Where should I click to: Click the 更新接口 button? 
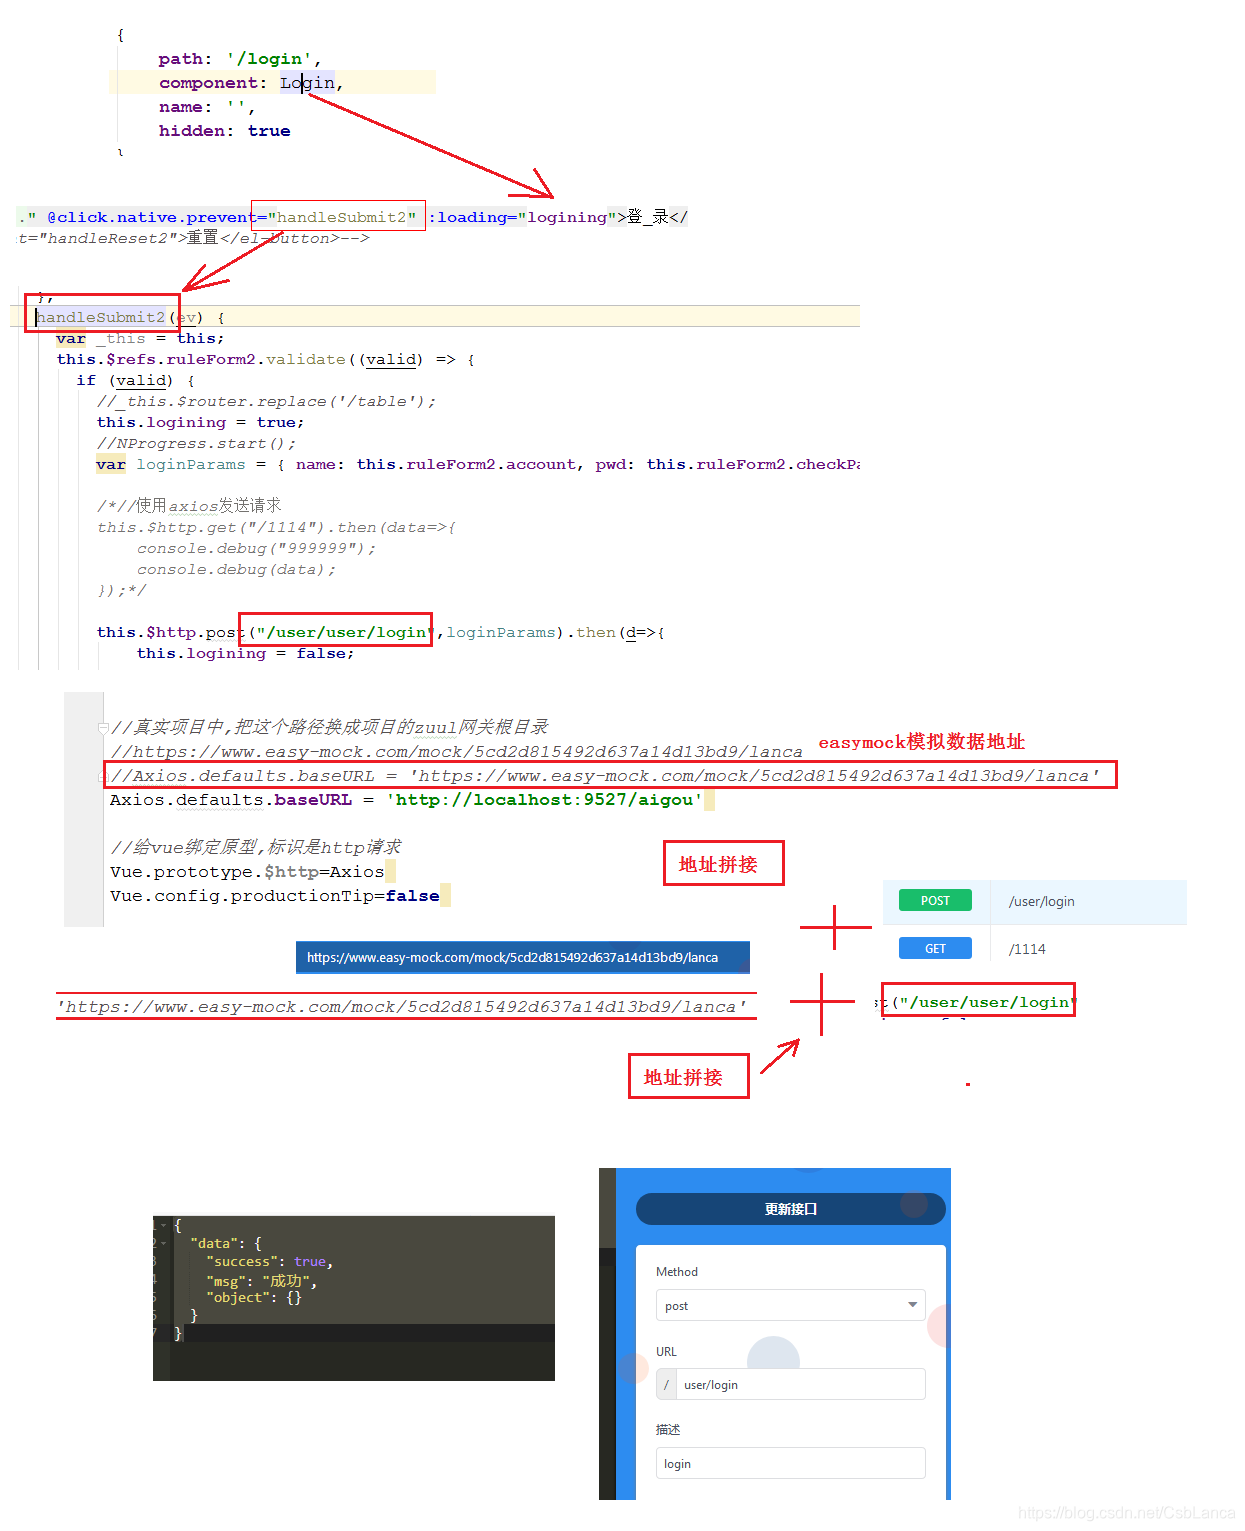(x=790, y=1208)
